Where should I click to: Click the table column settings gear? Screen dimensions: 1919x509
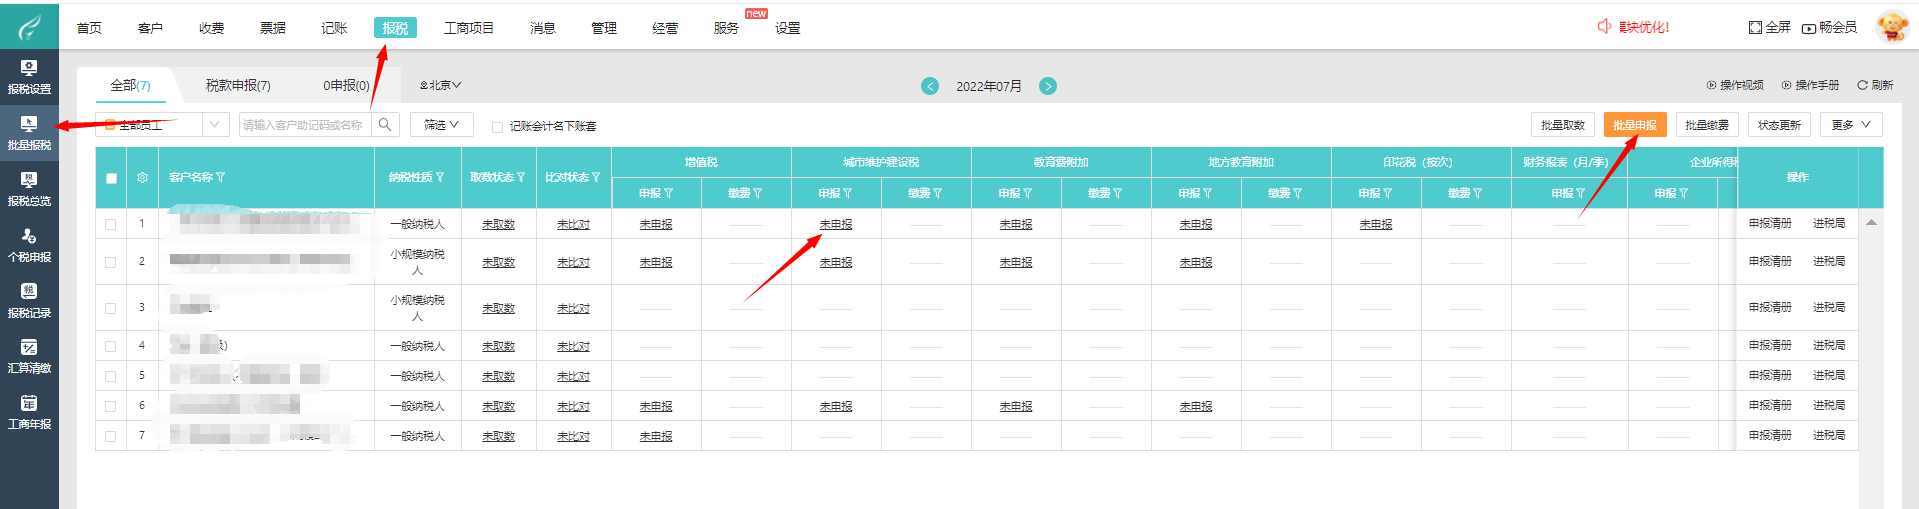coord(142,177)
